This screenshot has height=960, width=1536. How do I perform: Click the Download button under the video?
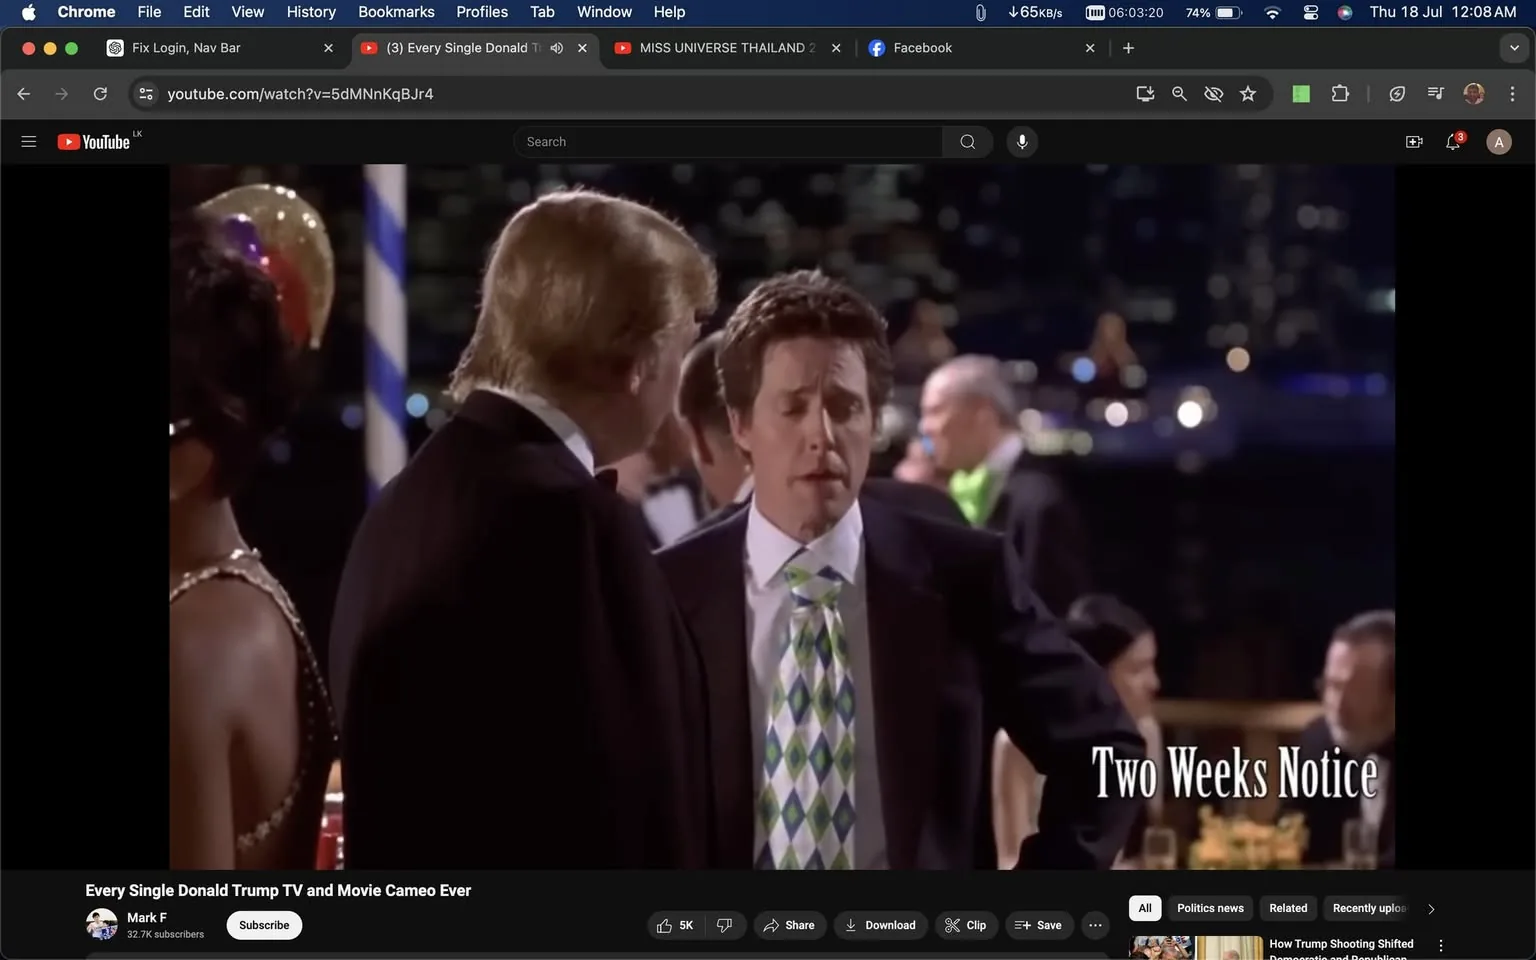point(880,925)
